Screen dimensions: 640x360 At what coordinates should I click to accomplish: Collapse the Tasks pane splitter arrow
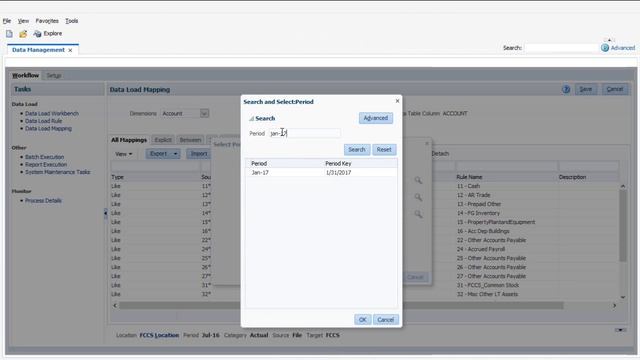coord(106,213)
